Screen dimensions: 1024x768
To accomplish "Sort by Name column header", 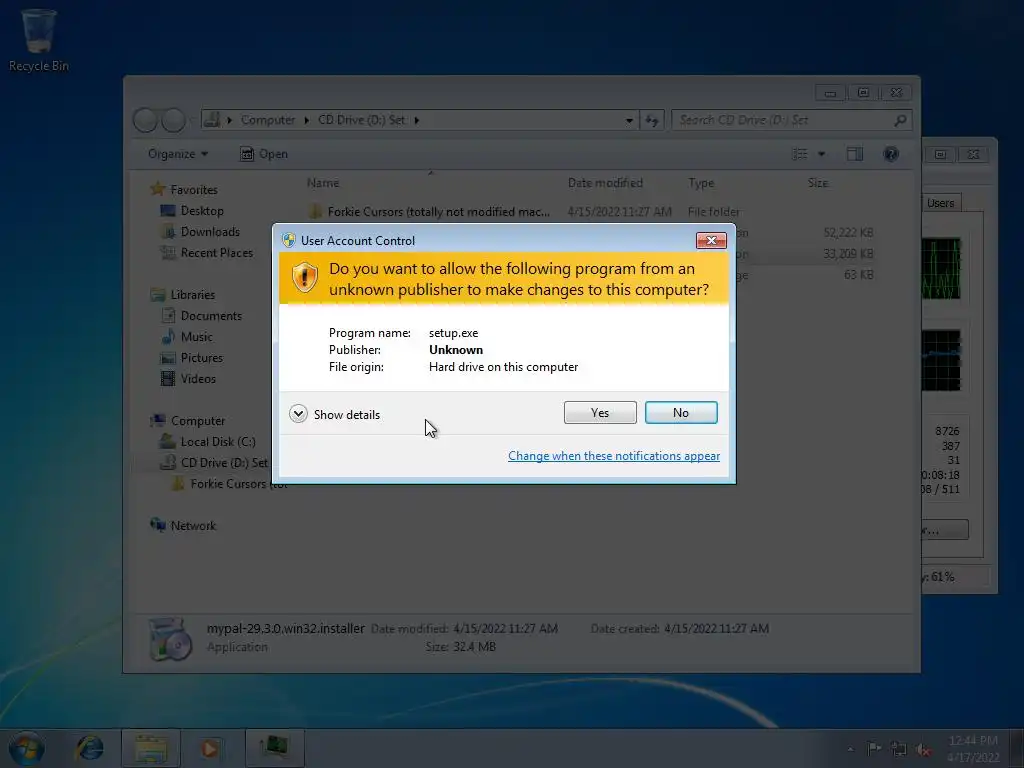I will 323,183.
